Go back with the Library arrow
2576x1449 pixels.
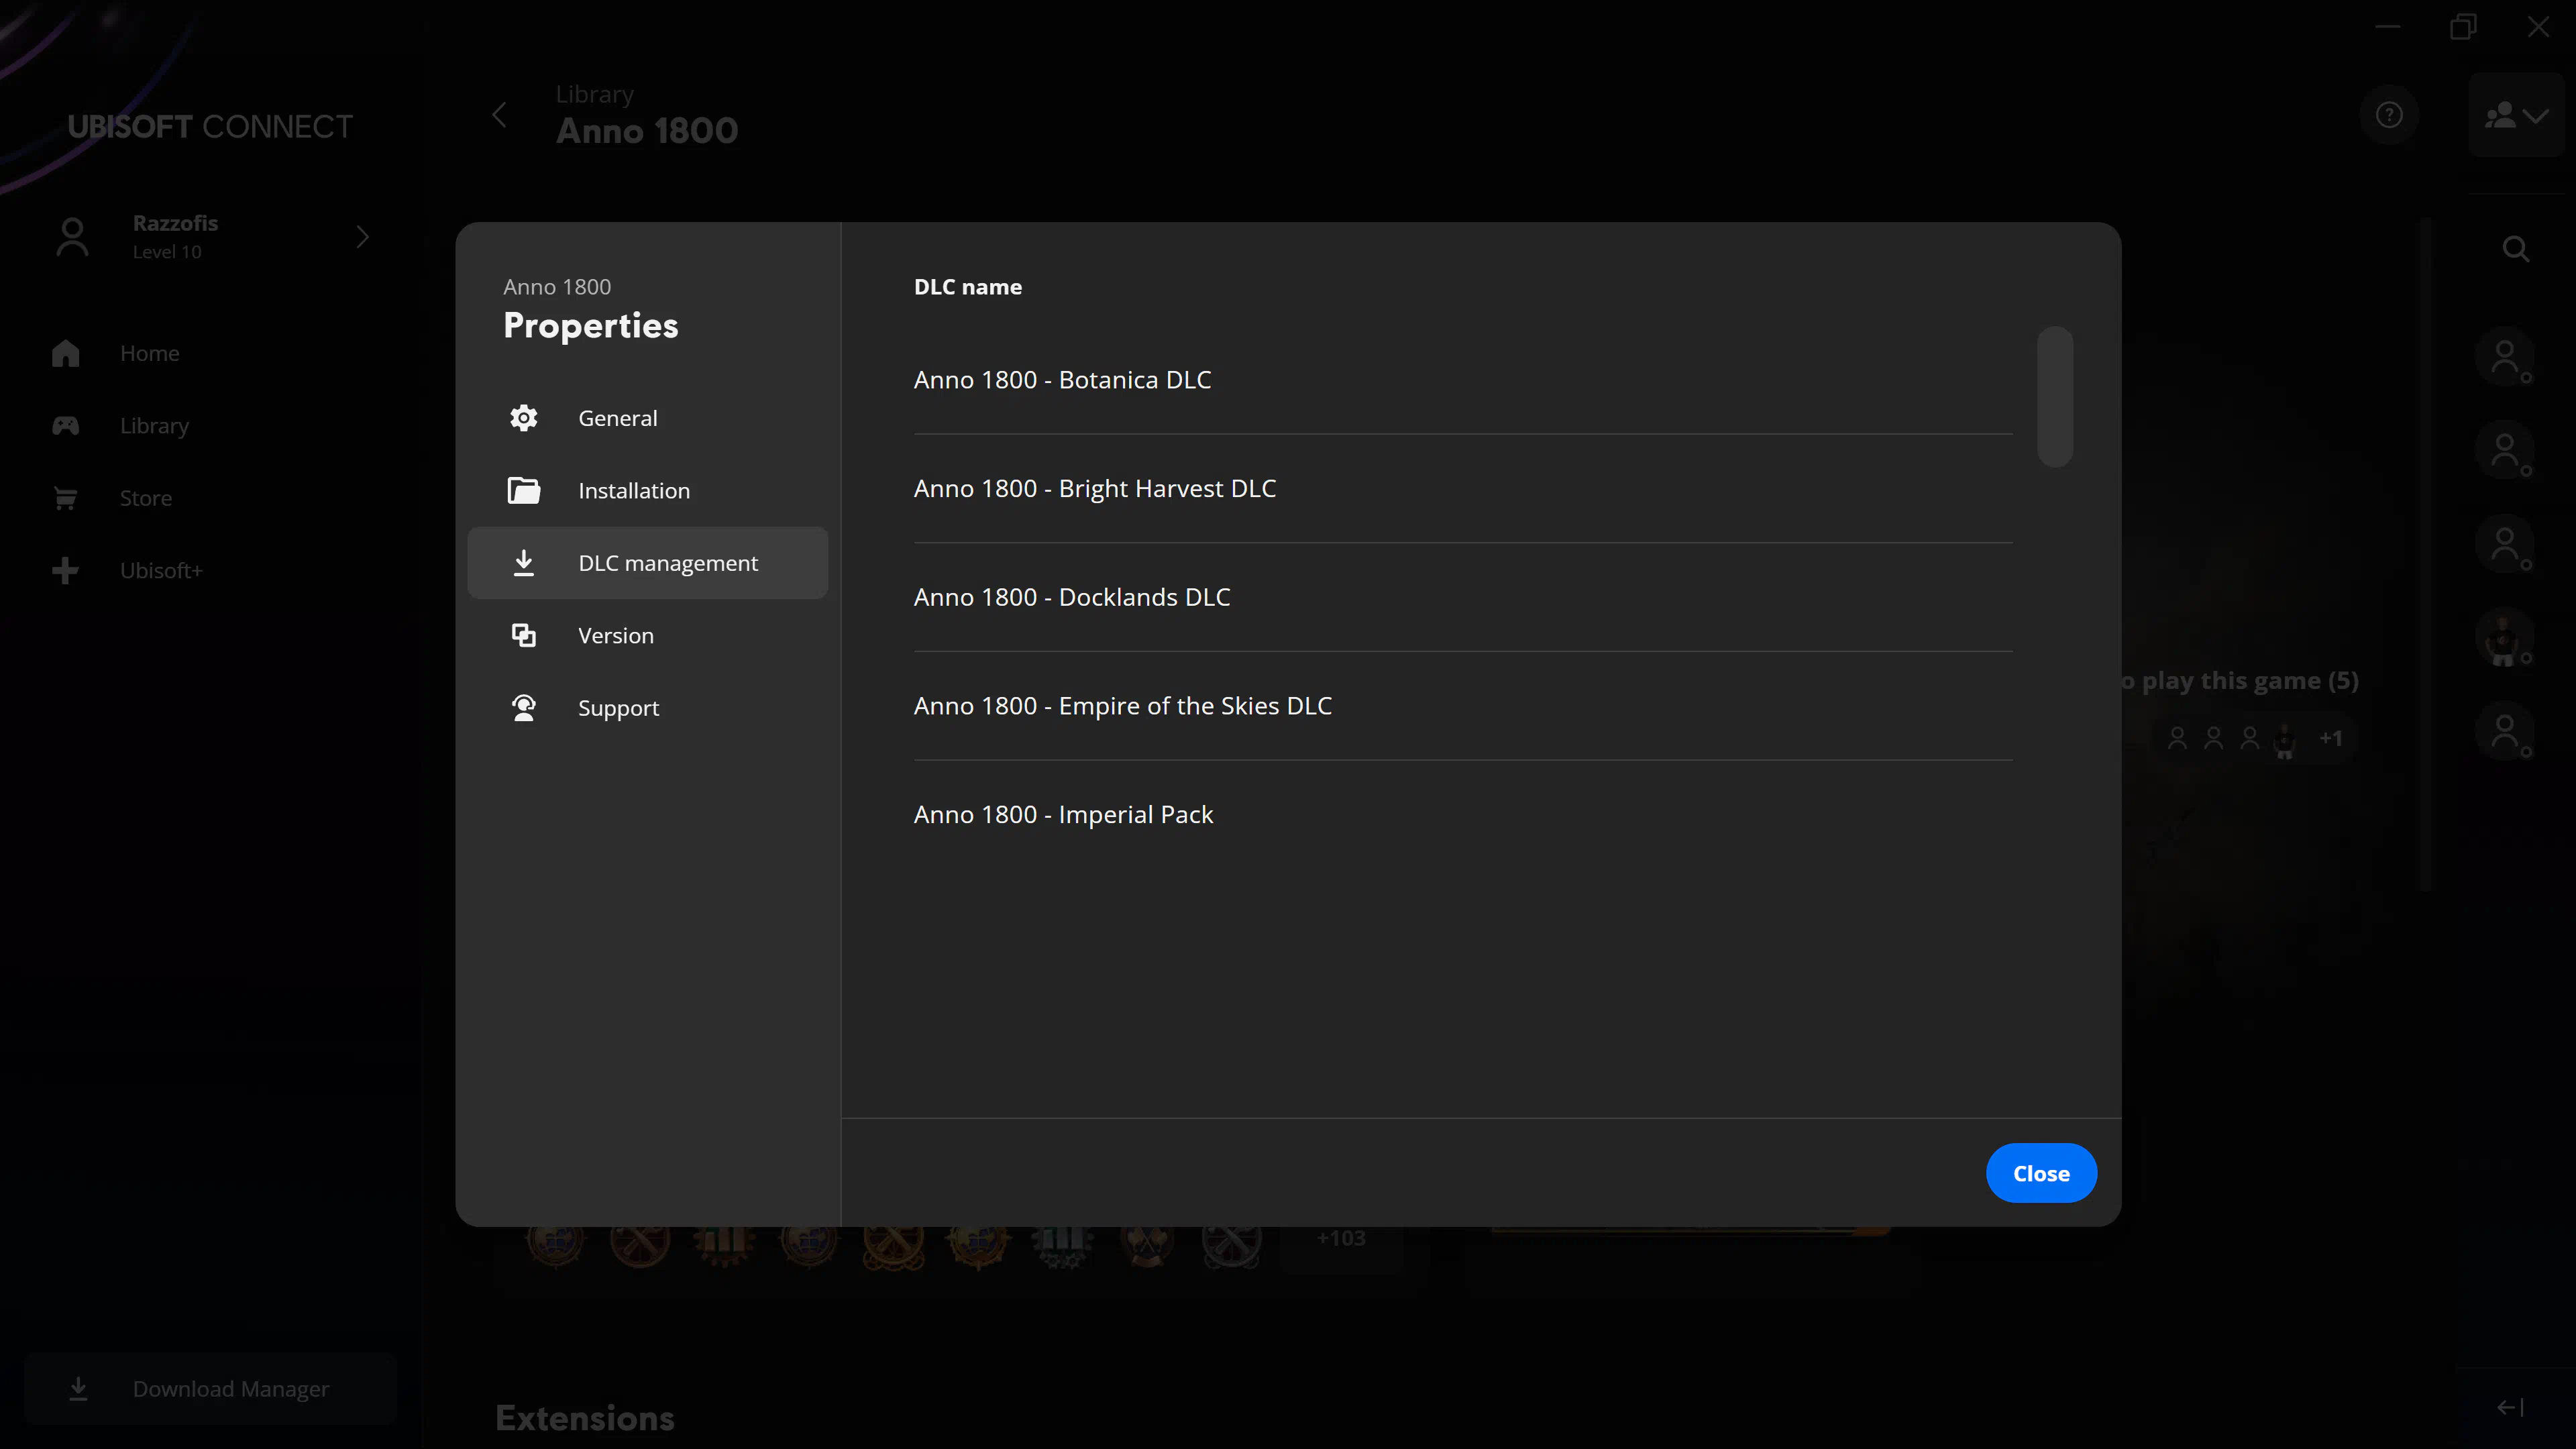pos(499,116)
